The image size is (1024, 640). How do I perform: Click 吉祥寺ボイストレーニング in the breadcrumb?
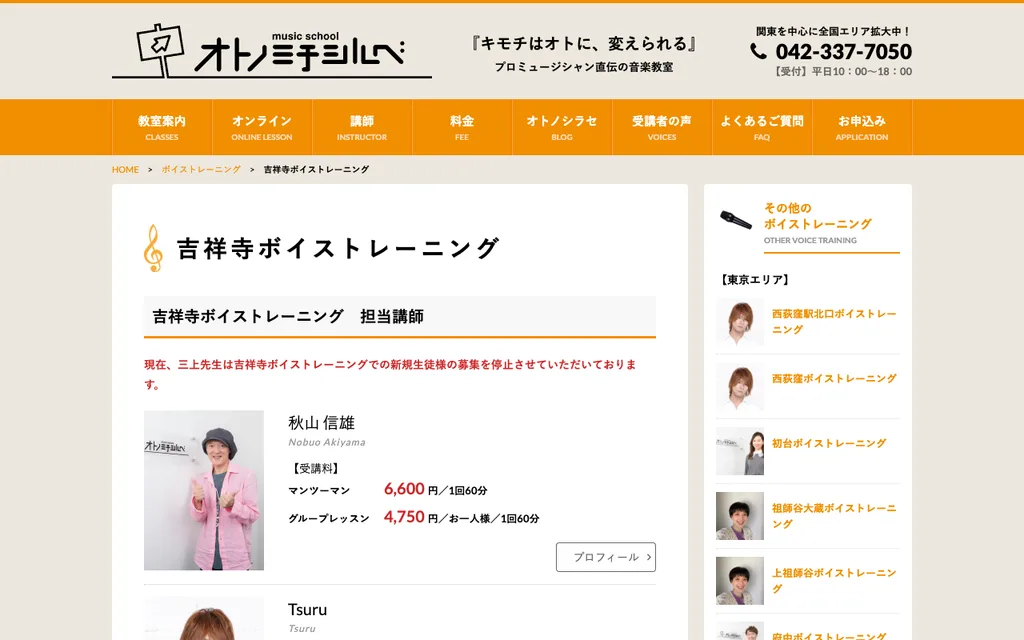(316, 169)
